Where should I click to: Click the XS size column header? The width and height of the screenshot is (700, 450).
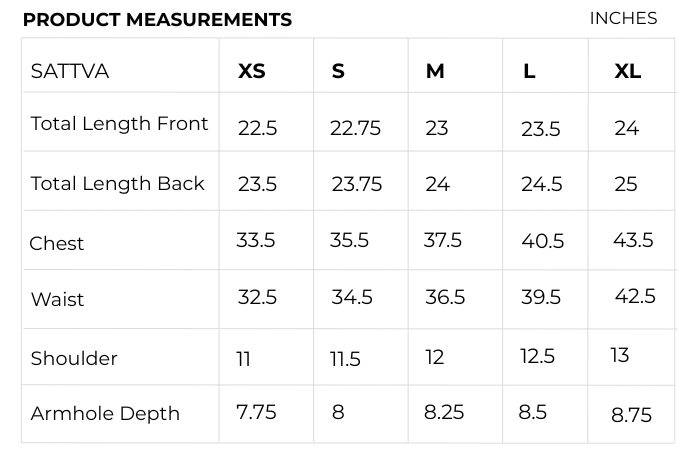pos(252,71)
